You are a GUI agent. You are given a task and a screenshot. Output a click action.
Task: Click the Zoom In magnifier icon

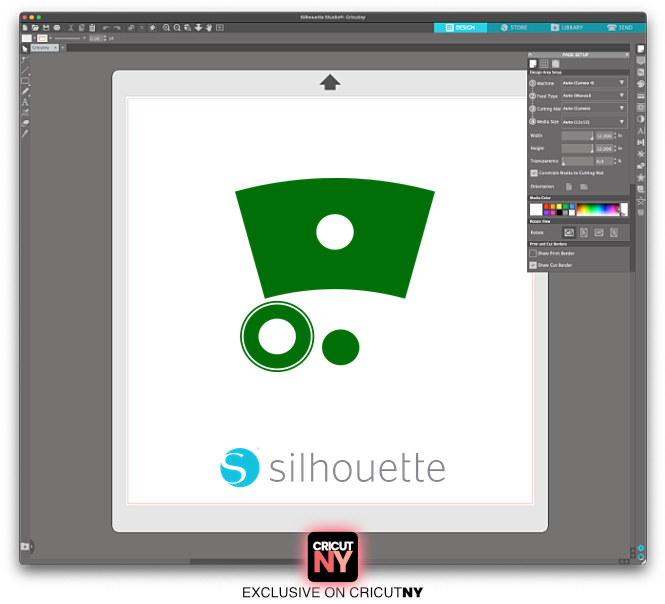point(166,27)
